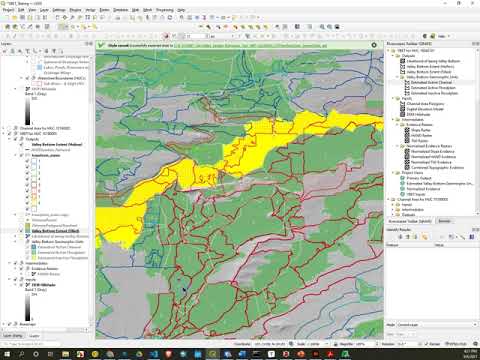The image size is (480, 360).
Task: Open Raster menu
Action: point(104,10)
